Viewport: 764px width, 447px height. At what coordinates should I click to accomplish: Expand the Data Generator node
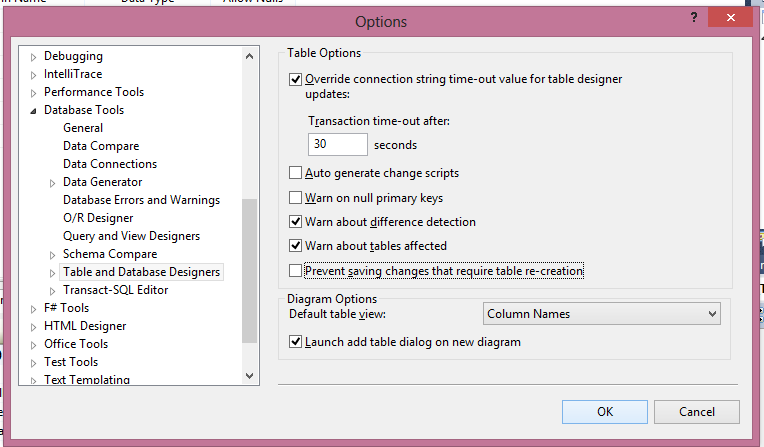pyautogui.click(x=53, y=182)
